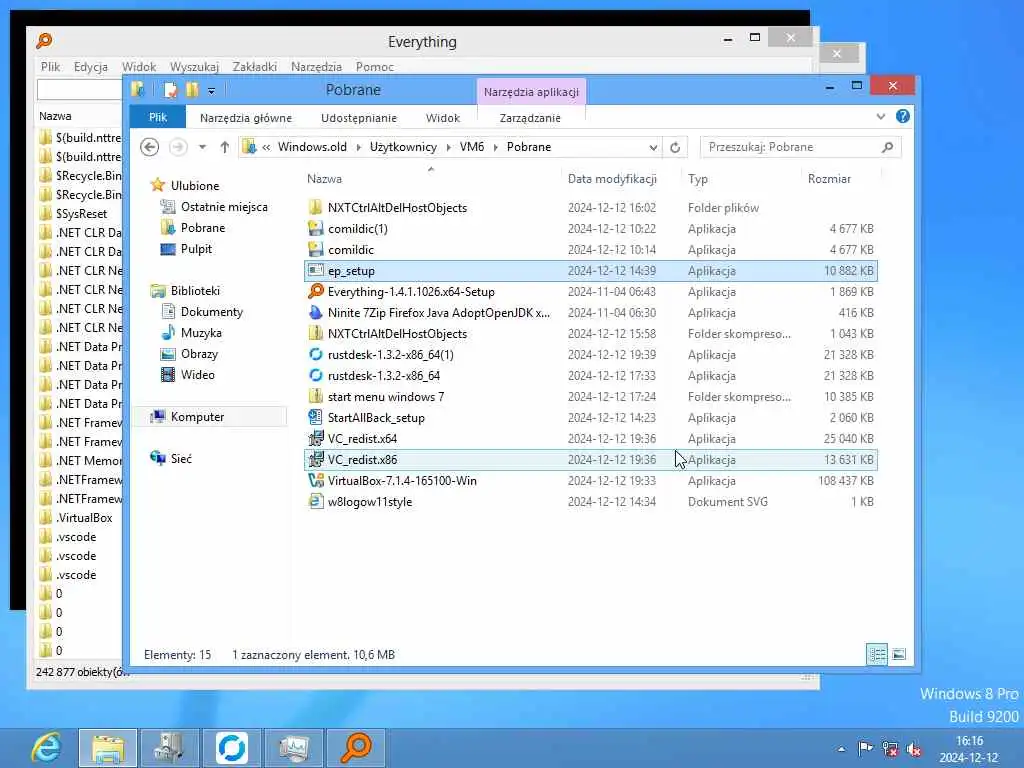Refresh the Pobrane folder view
1024x768 pixels.
675,148
